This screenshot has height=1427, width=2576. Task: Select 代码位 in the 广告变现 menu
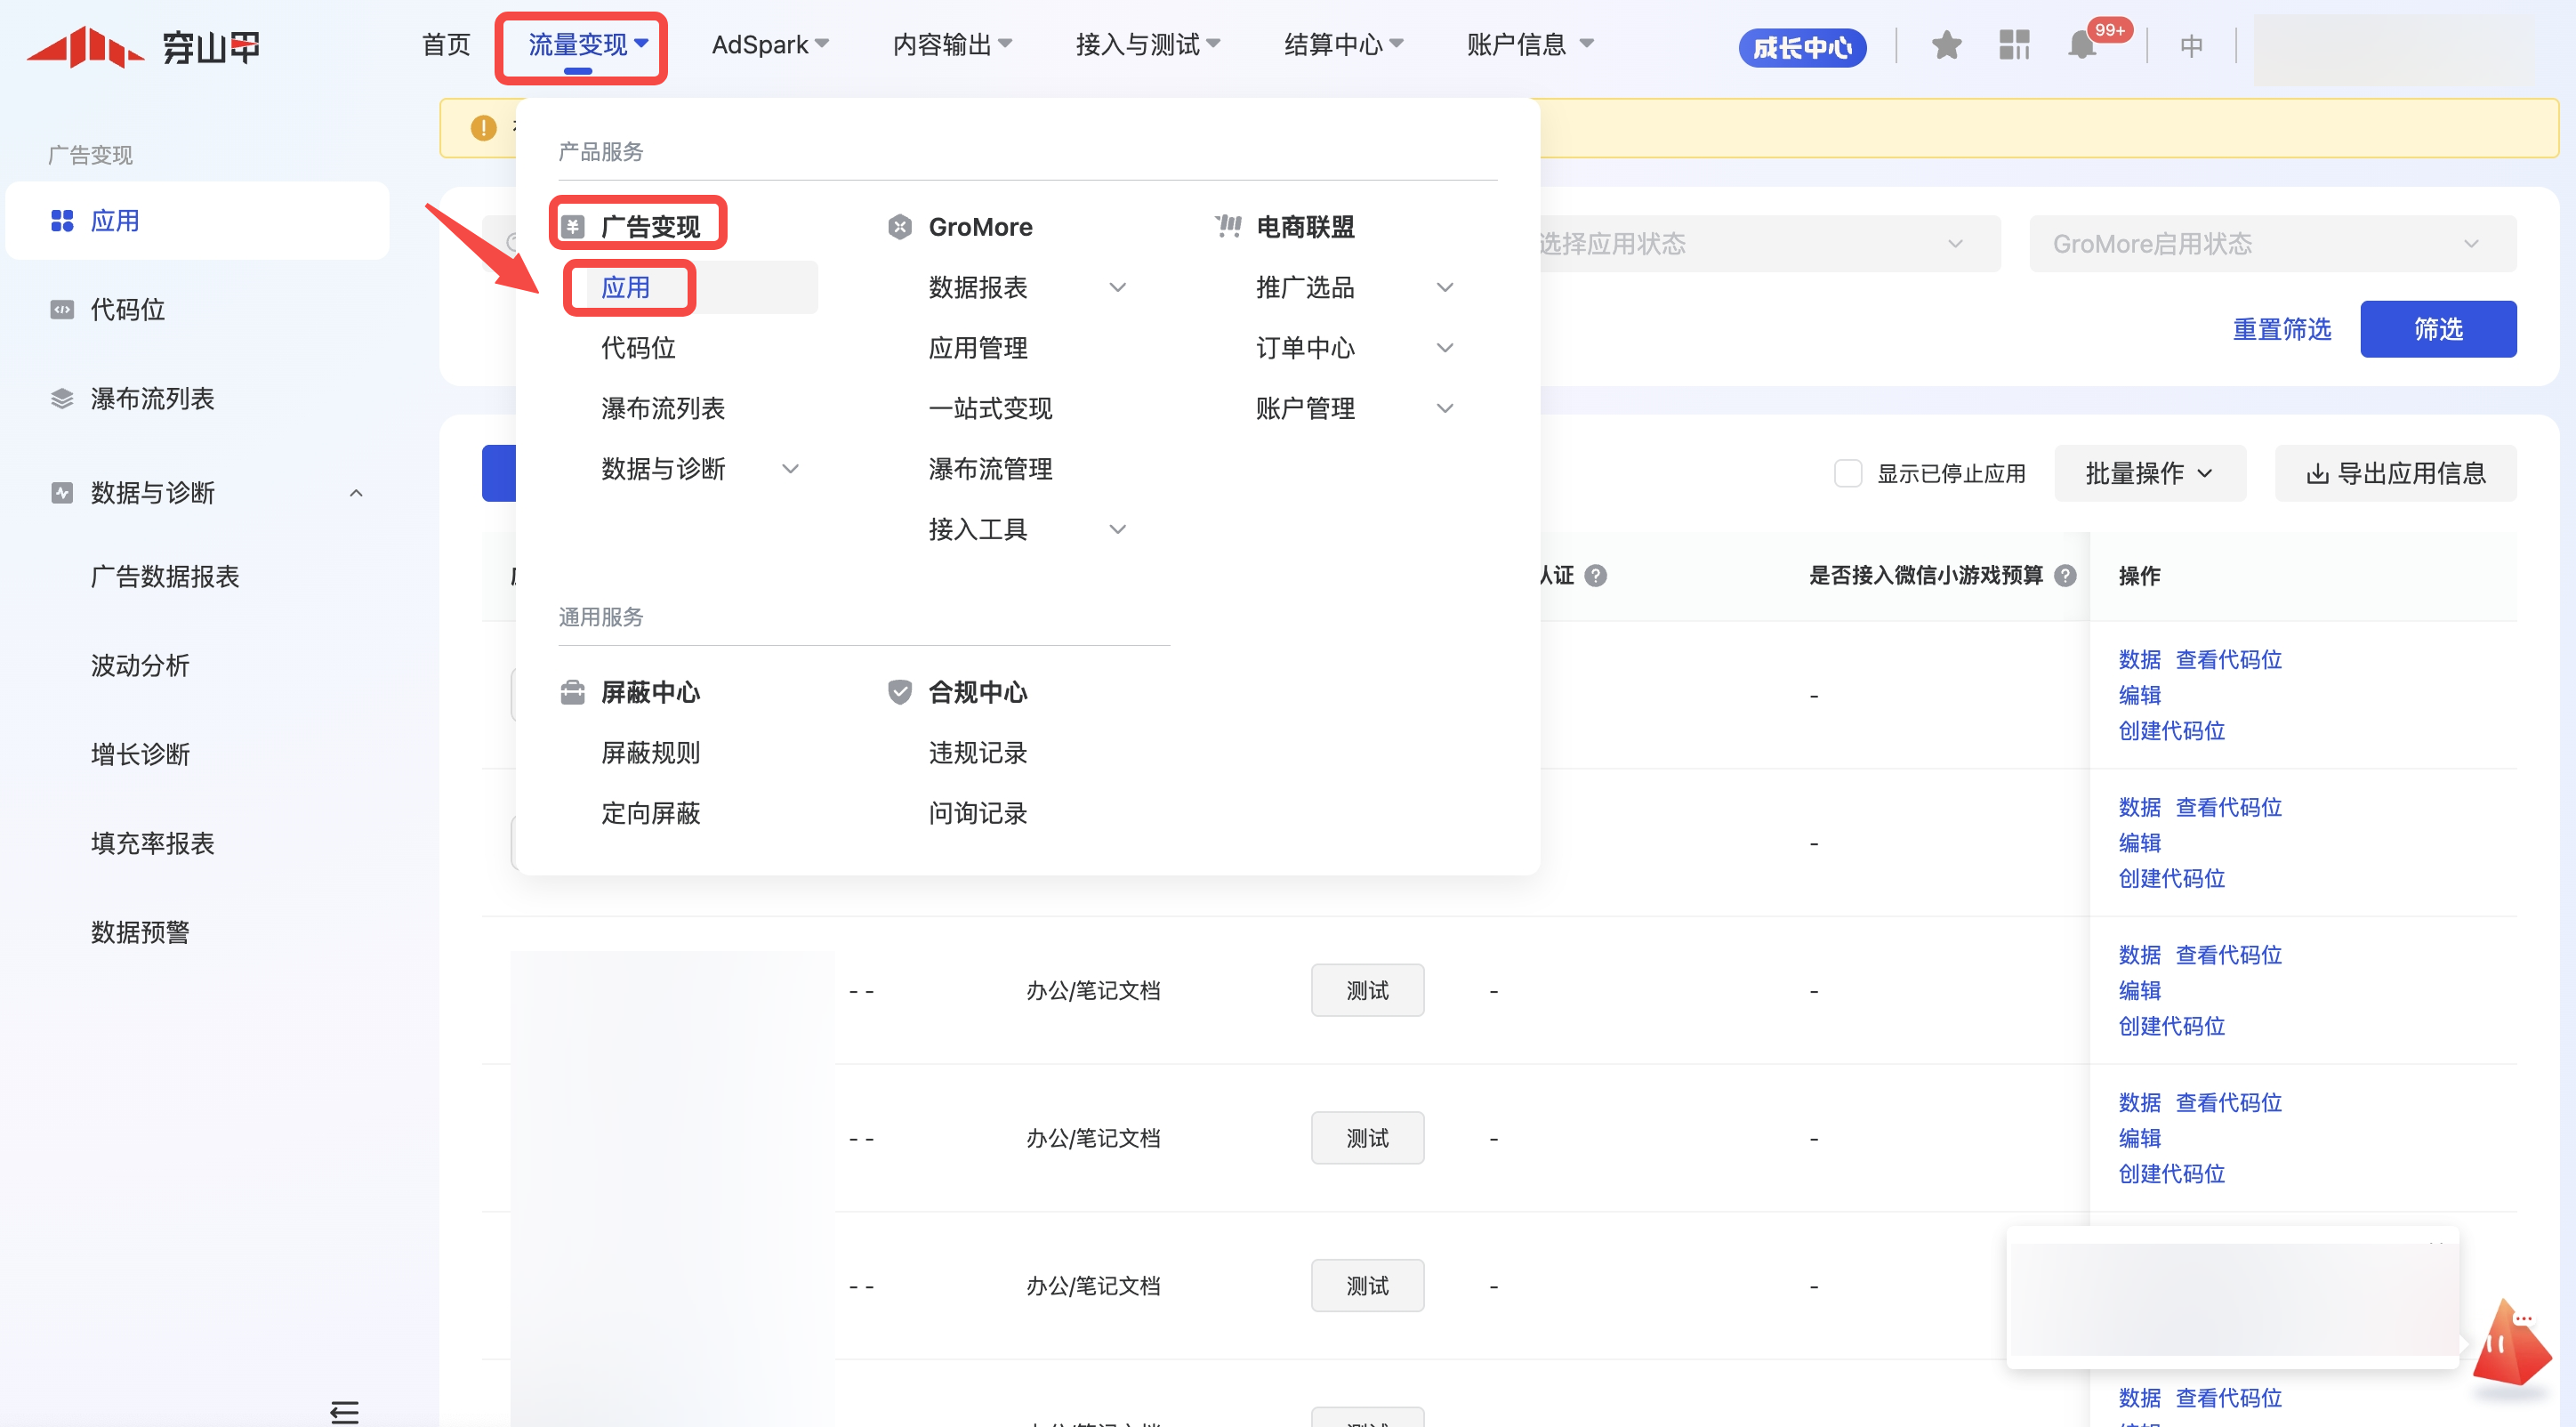point(638,348)
